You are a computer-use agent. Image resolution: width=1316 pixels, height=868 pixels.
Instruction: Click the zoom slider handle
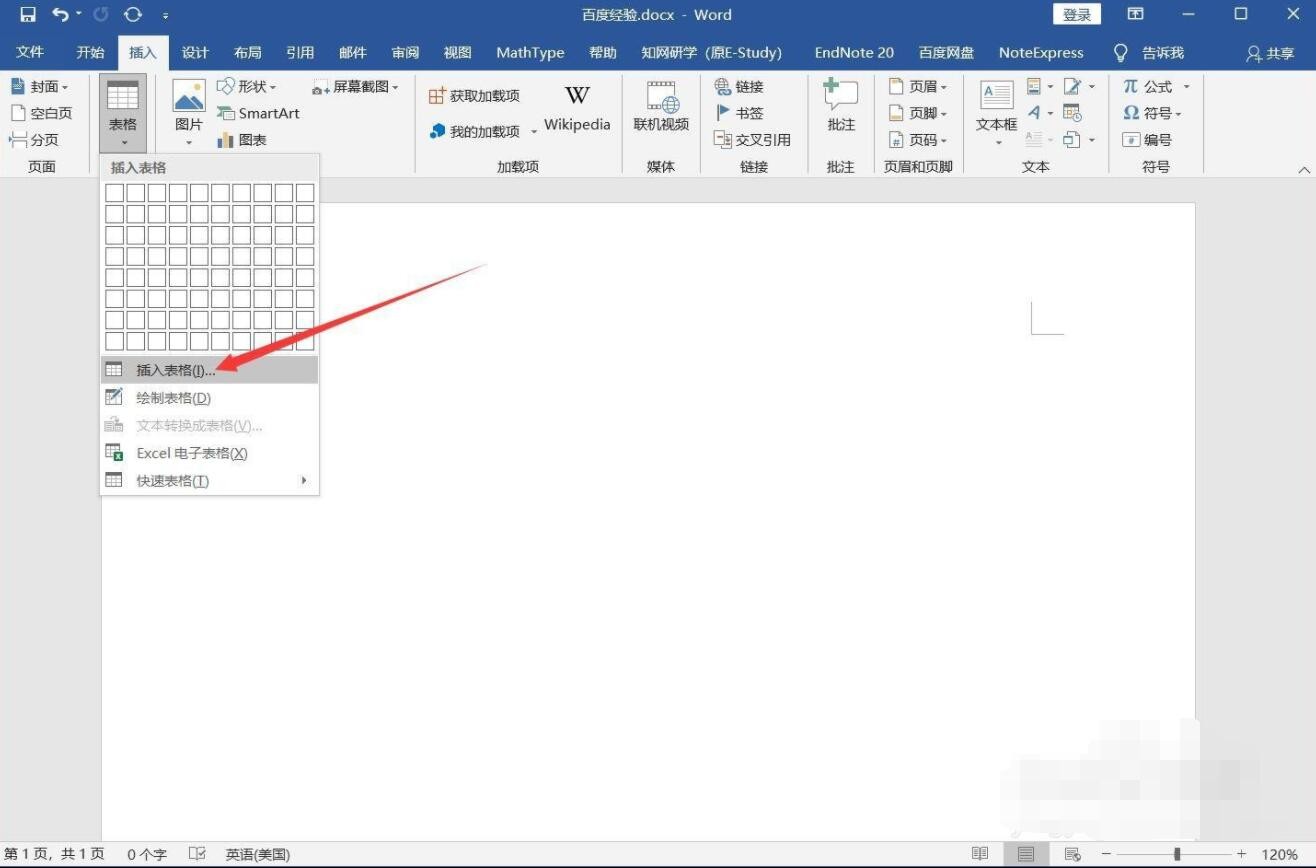tap(1177, 854)
